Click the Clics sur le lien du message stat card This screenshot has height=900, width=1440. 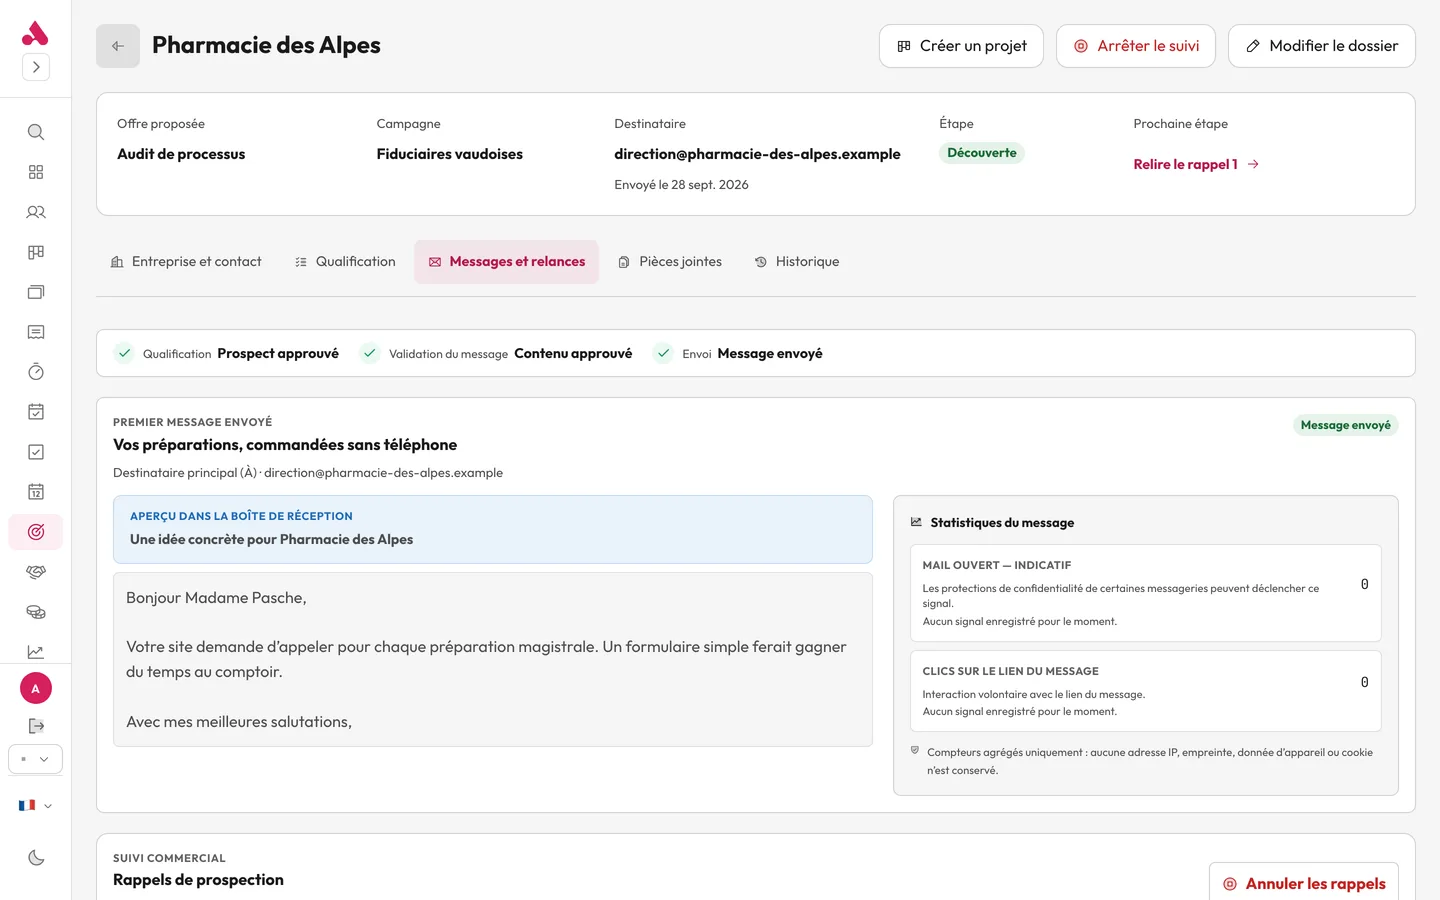click(1146, 691)
